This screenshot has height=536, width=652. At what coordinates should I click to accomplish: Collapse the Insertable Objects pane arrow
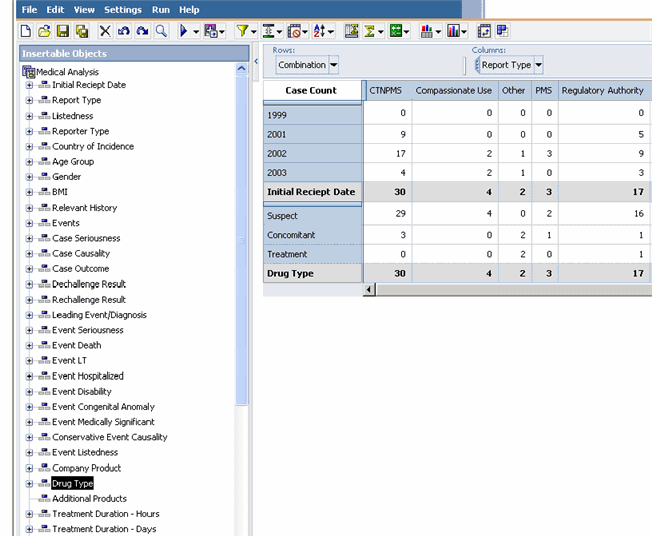(x=256, y=61)
